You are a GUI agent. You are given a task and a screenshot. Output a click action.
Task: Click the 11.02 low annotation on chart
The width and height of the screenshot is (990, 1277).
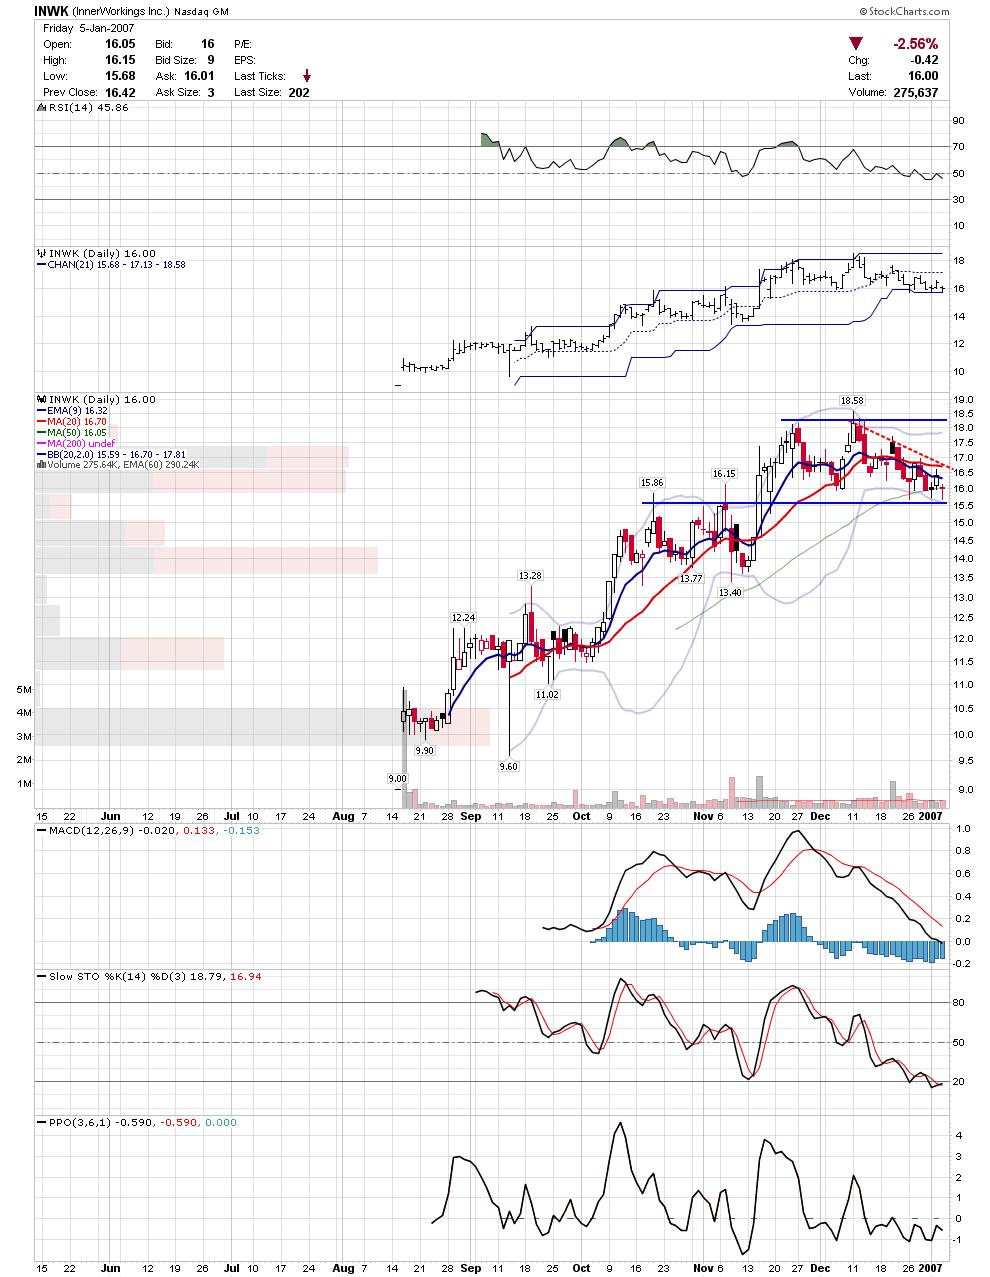pyautogui.click(x=547, y=693)
